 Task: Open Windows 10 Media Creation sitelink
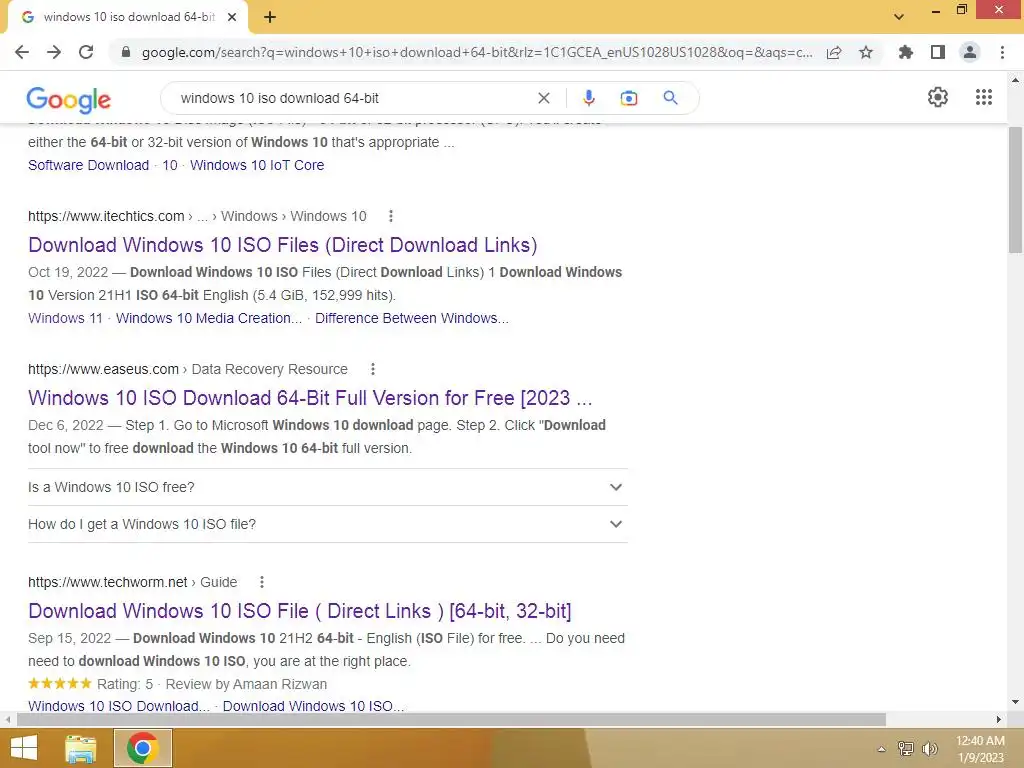[209, 318]
